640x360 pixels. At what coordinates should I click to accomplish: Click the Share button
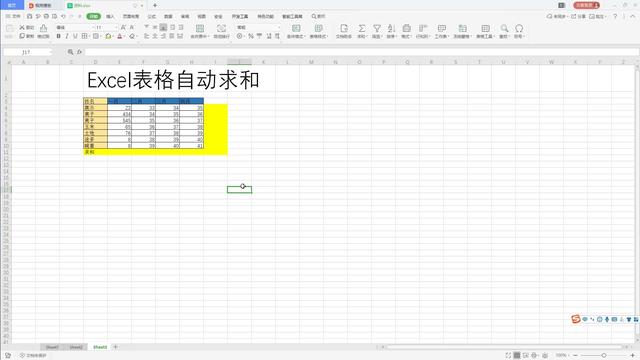coord(578,16)
